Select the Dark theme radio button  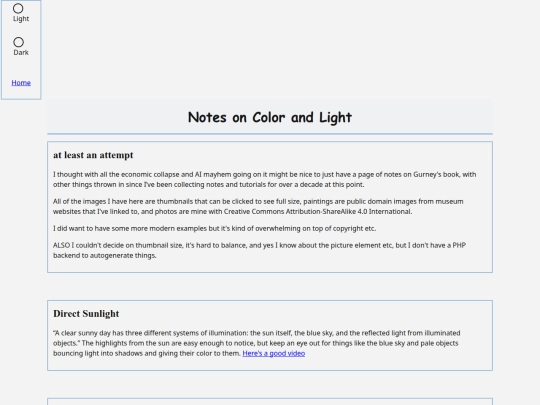[x=18, y=42]
